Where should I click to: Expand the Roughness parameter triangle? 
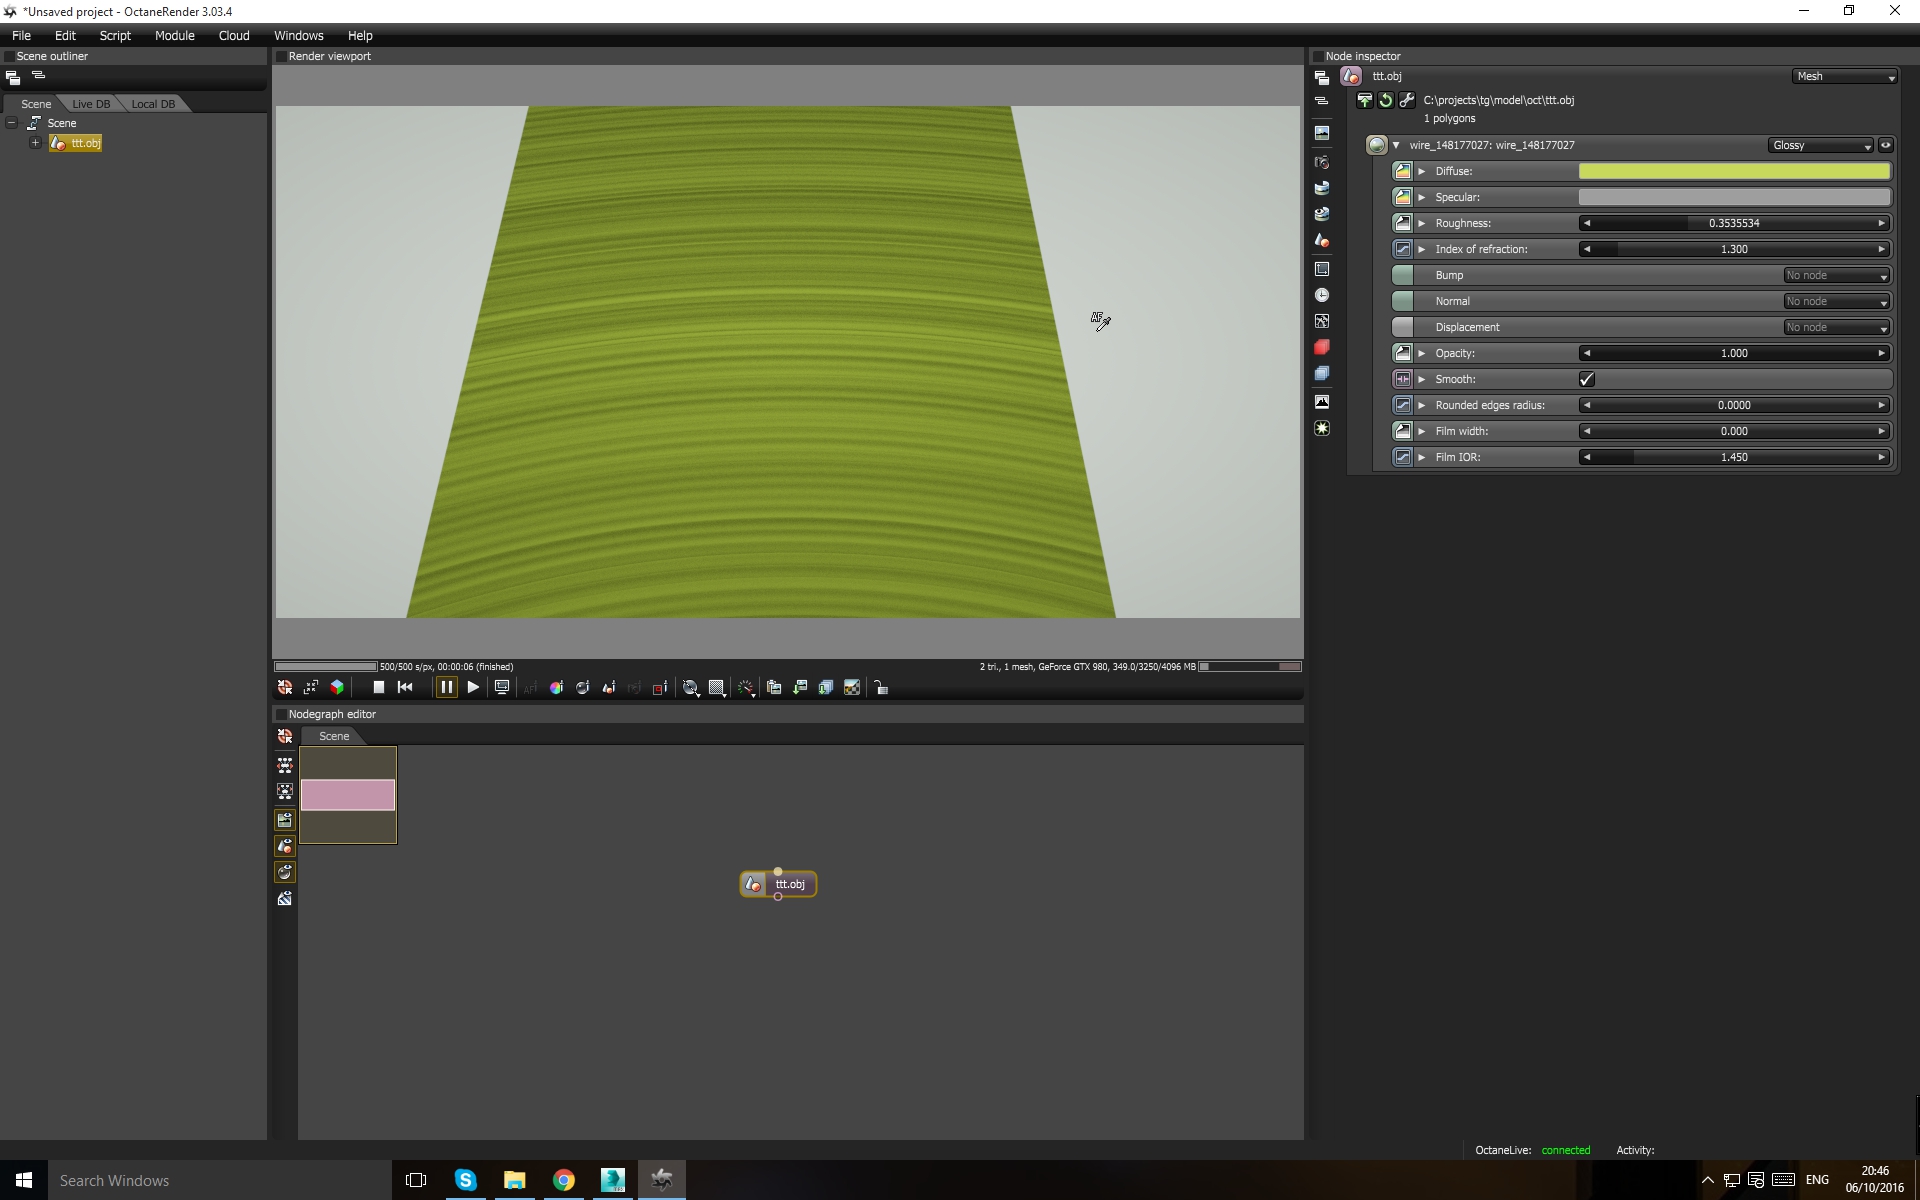pos(1422,223)
